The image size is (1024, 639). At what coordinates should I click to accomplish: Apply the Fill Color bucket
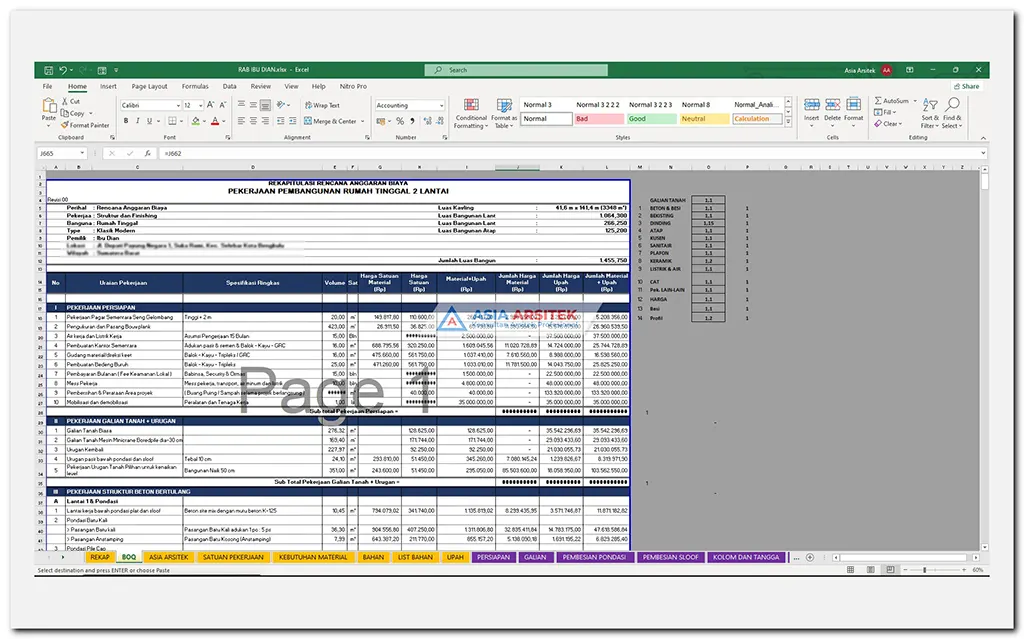[195, 121]
